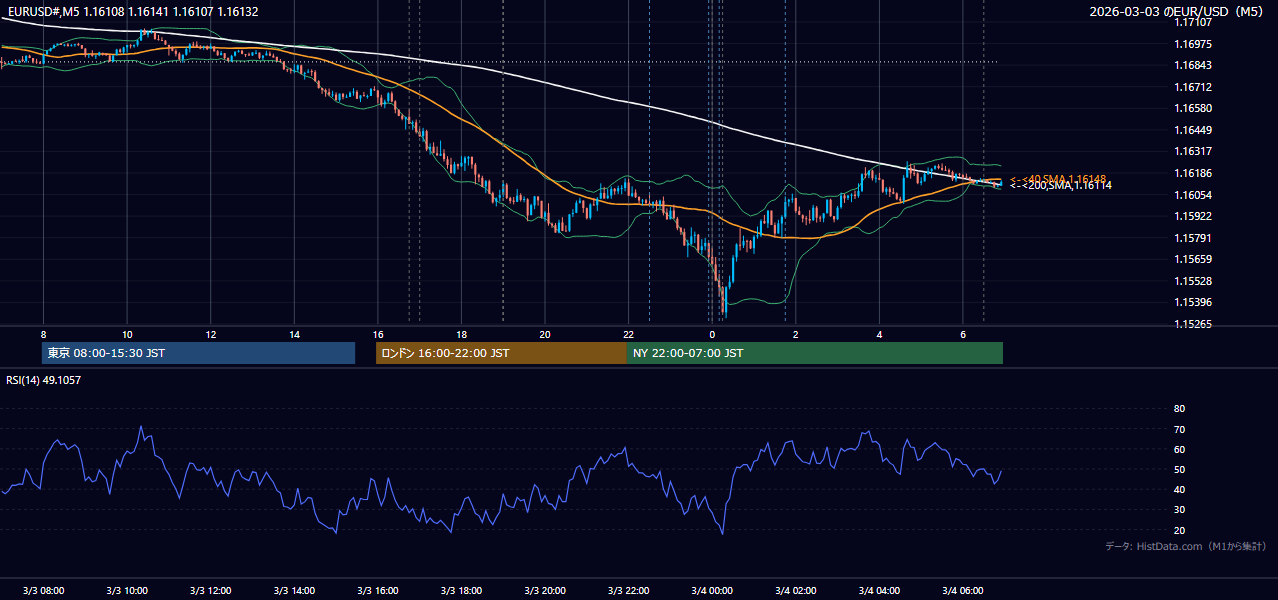The height and width of the screenshot is (600, 1278).
Task: Select the ロンドン 16:00-22:00 JST session bar
Action: 501,353
